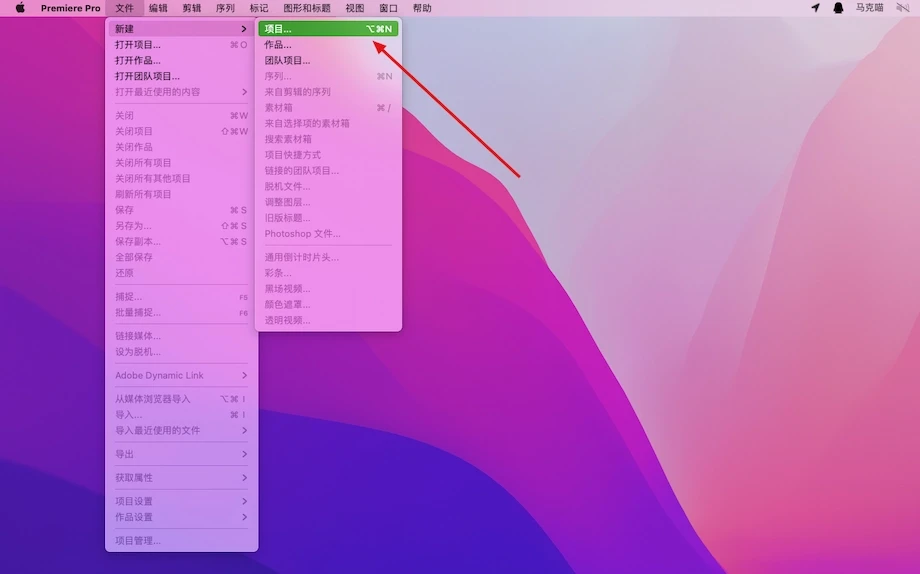Open the 剪辑 menu
Image resolution: width=920 pixels, height=574 pixels.
(191, 8)
